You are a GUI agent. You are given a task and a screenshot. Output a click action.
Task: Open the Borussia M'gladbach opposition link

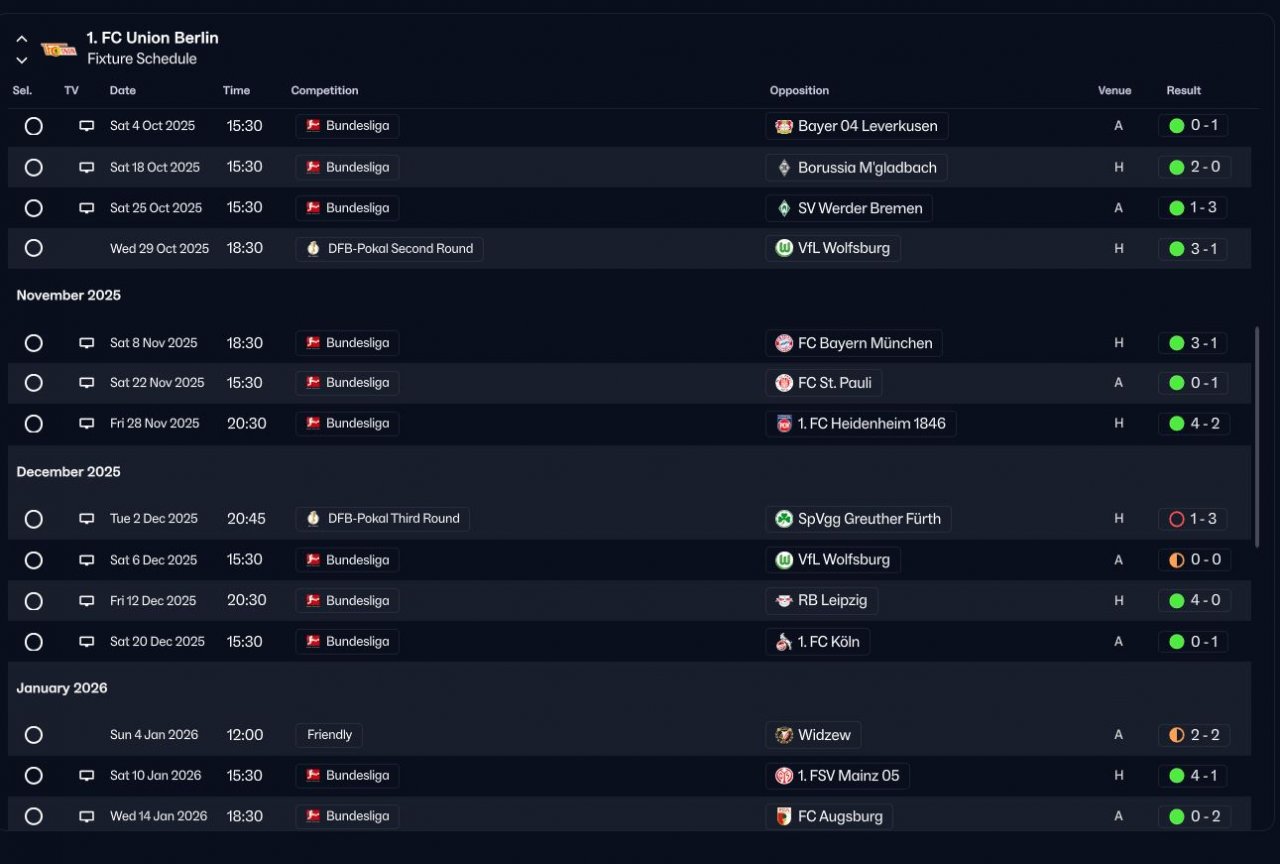coord(866,167)
